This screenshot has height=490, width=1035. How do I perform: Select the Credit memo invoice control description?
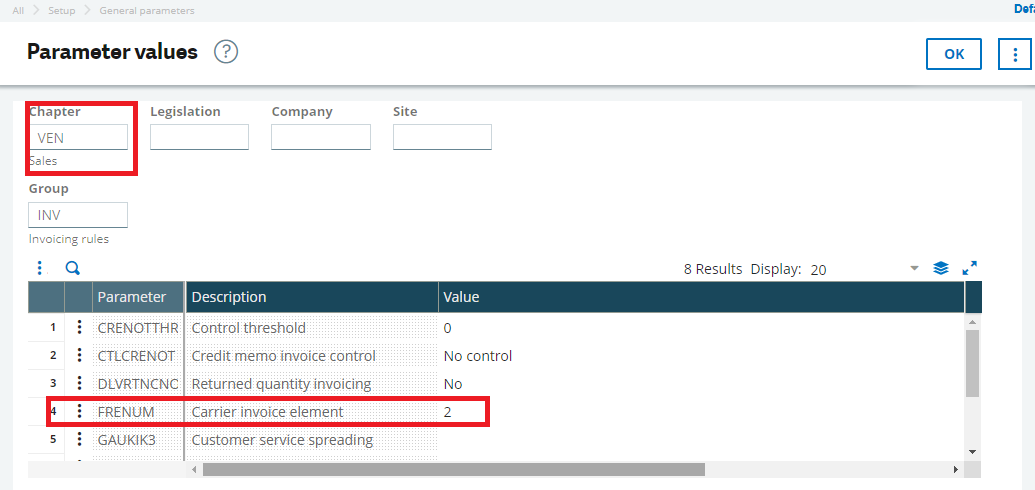pyautogui.click(x=312, y=355)
